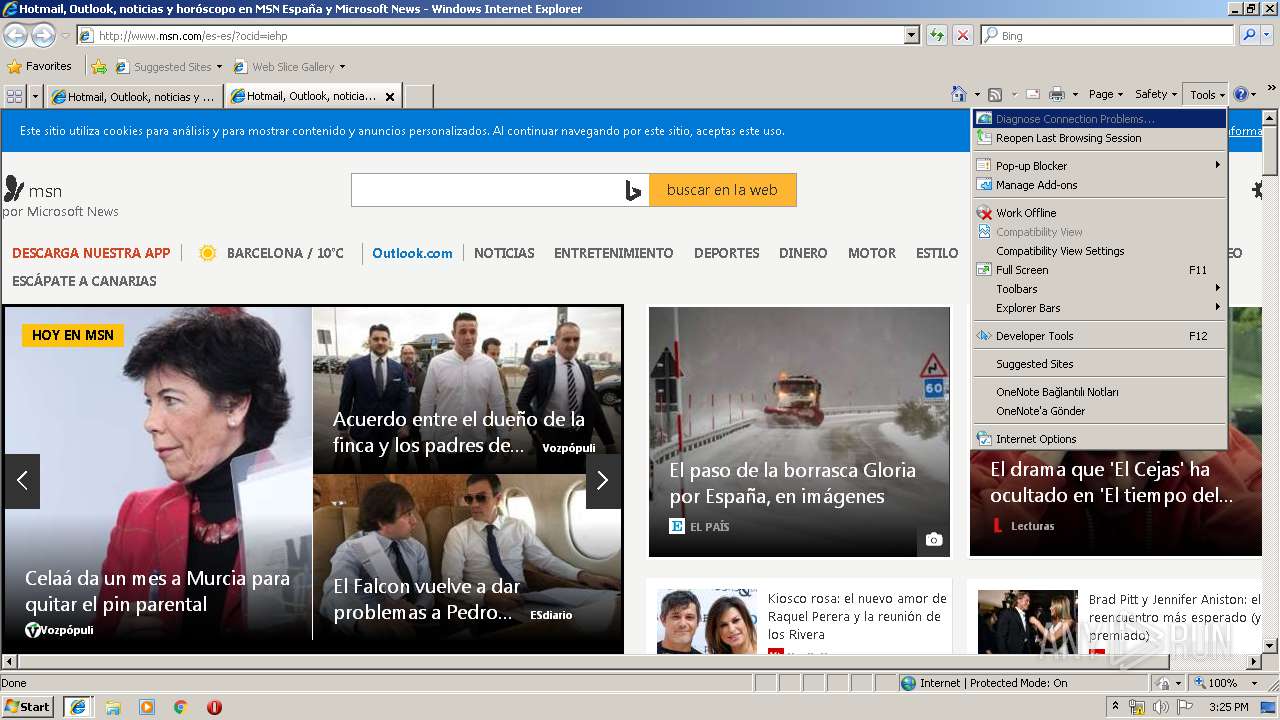
Task: Open a new blank tab
Action: [x=418, y=97]
